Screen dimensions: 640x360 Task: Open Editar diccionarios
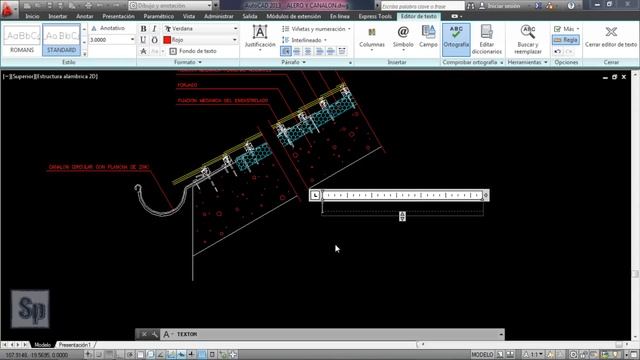point(487,39)
